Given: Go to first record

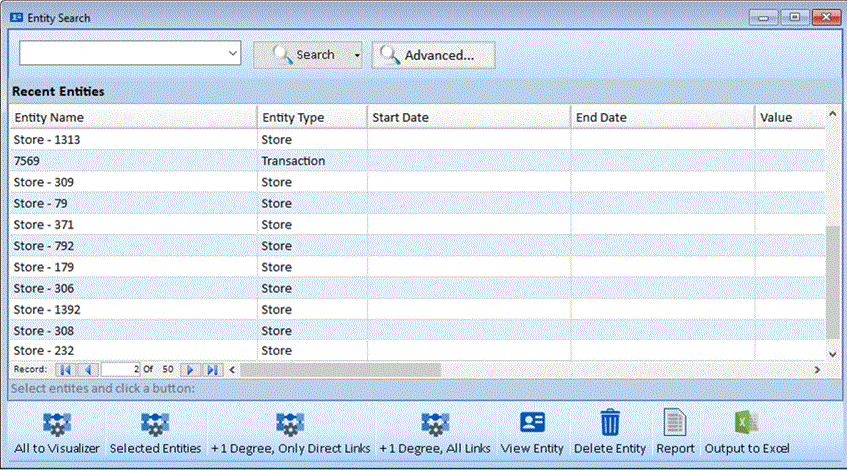Looking at the screenshot, I should tap(66, 370).
